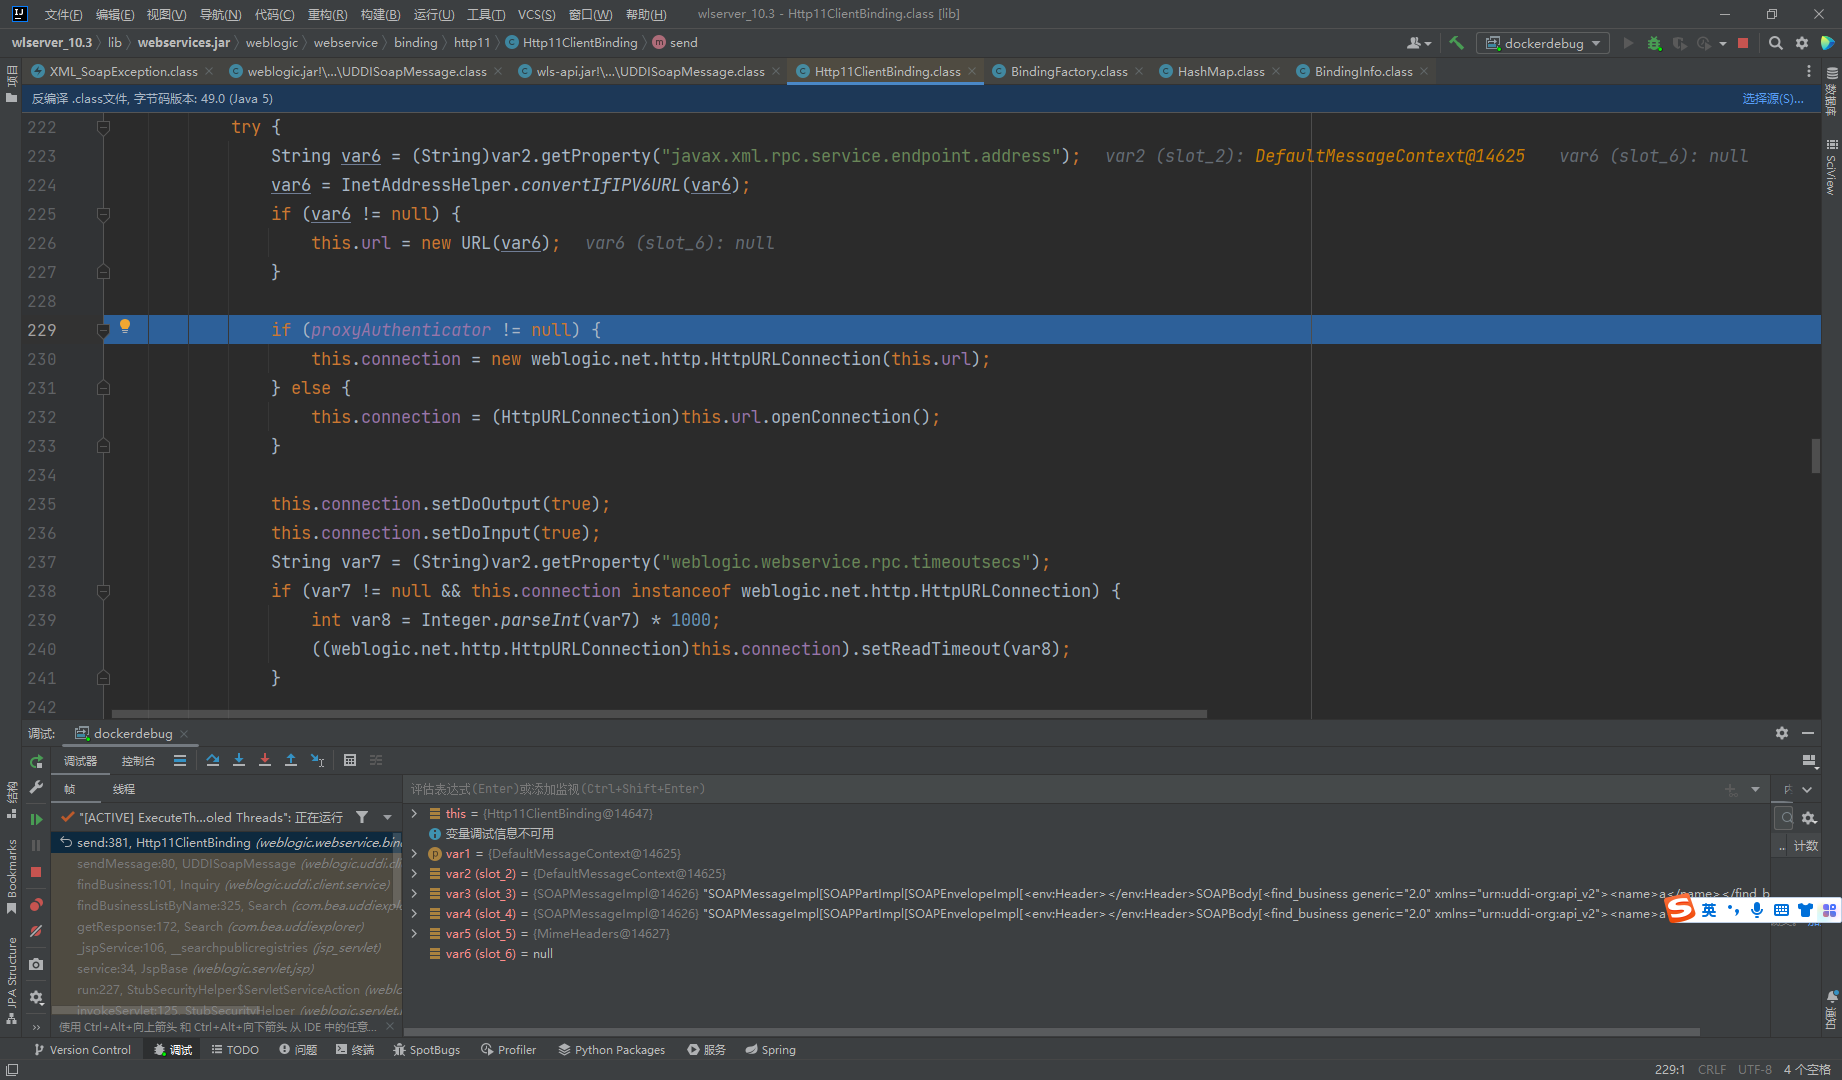Click the Run with Coverage shield icon
1842x1080 pixels.
point(1680,43)
